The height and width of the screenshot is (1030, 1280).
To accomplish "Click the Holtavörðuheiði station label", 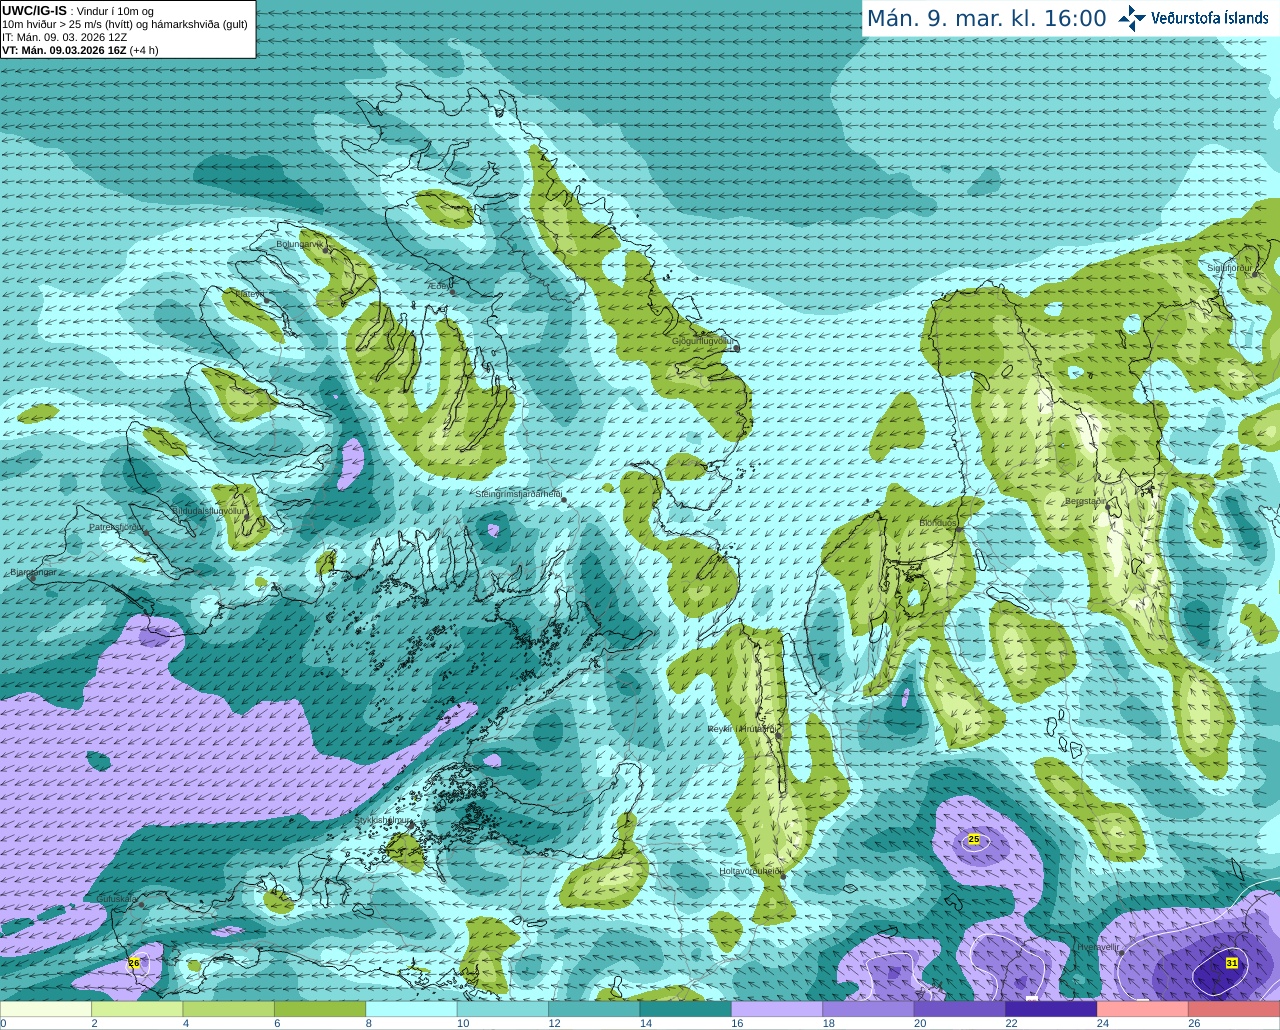I will (x=750, y=871).
